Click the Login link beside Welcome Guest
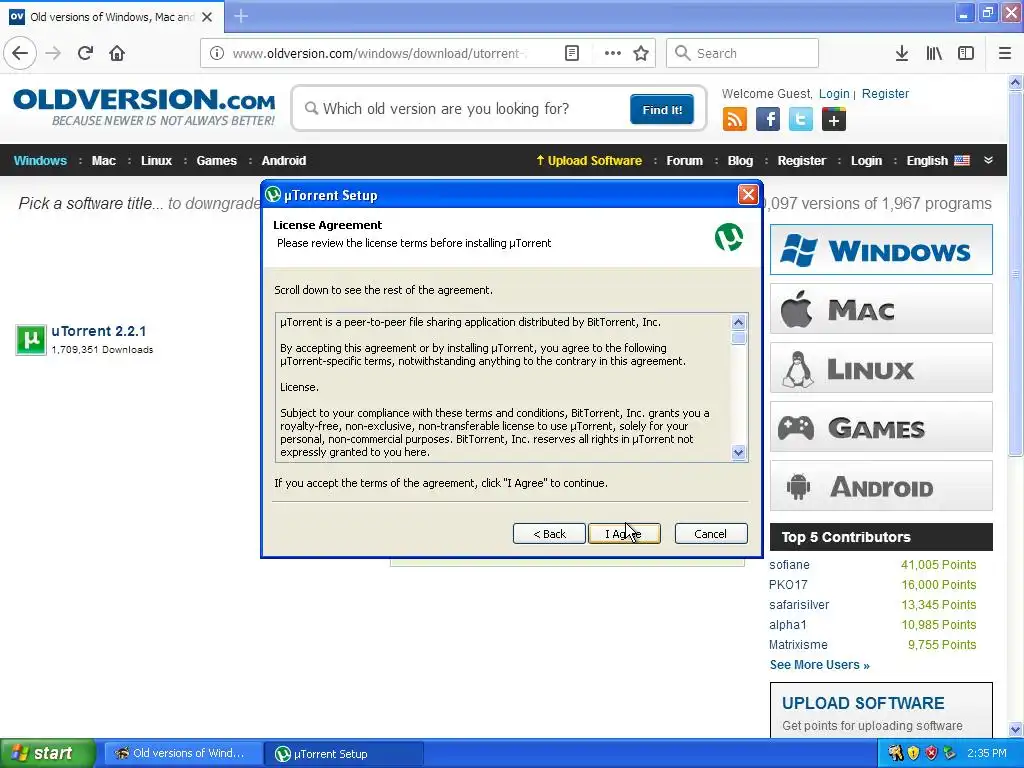This screenshot has width=1024, height=768. [x=834, y=93]
